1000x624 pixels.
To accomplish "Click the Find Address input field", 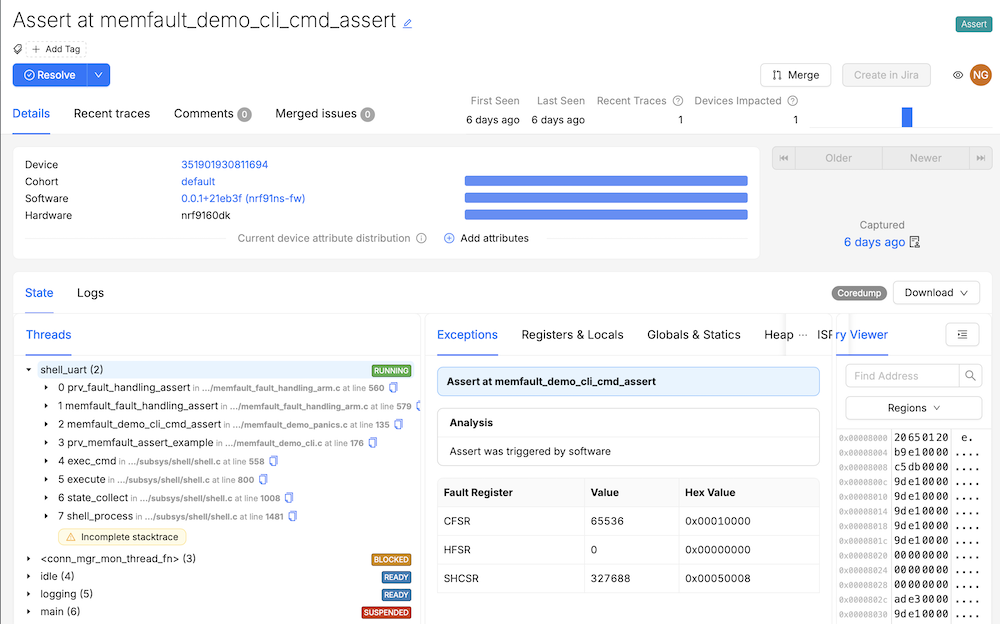I will [901, 376].
